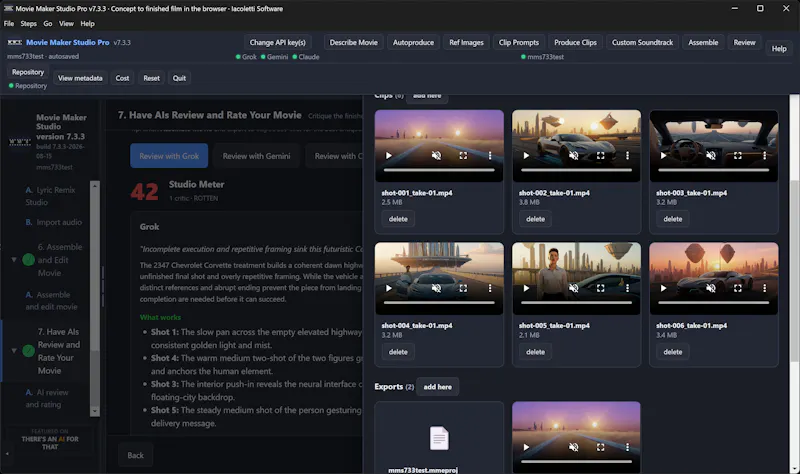Select the A. Lyric Remix Studio sidebar item

[50, 196]
